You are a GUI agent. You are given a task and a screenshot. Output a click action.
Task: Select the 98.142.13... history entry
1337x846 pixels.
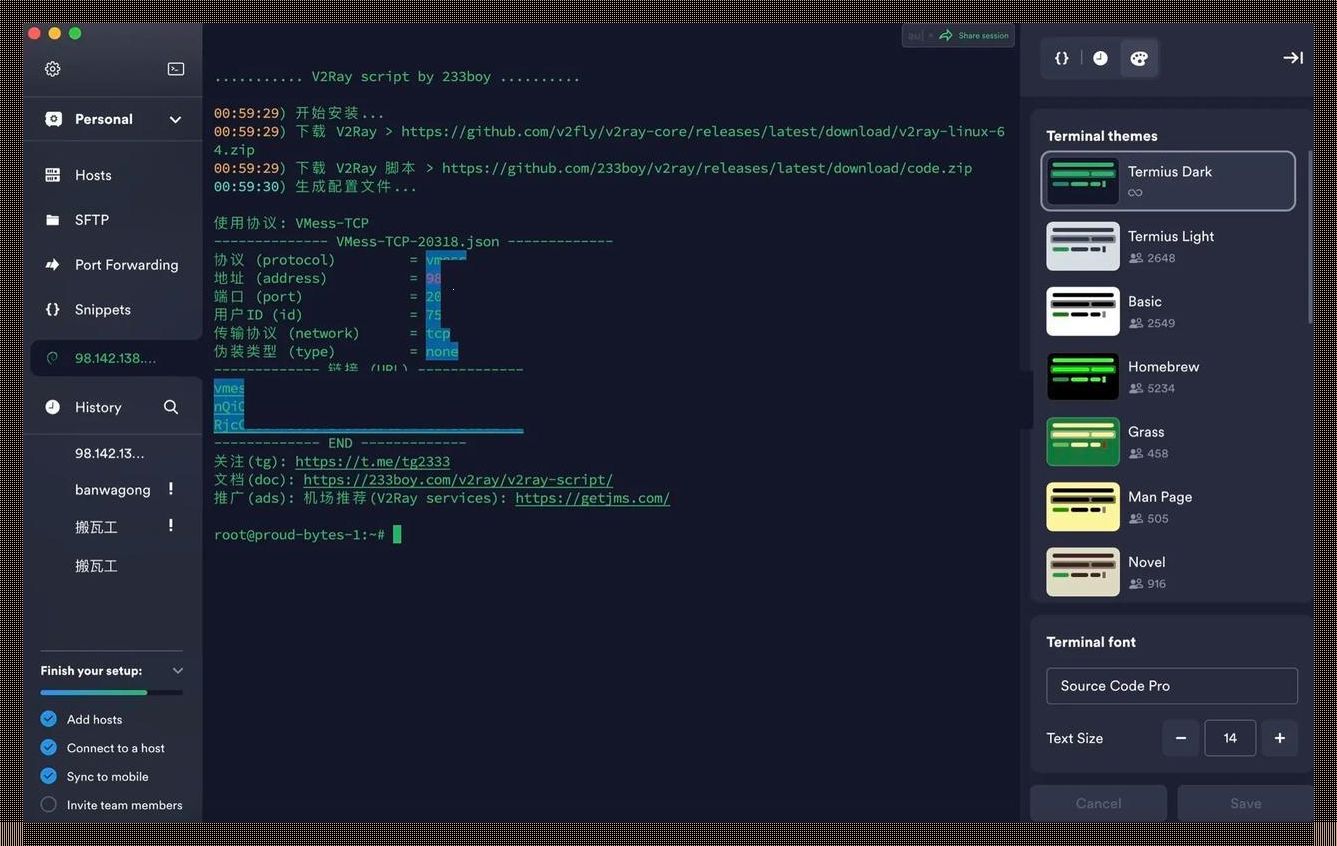click(110, 453)
